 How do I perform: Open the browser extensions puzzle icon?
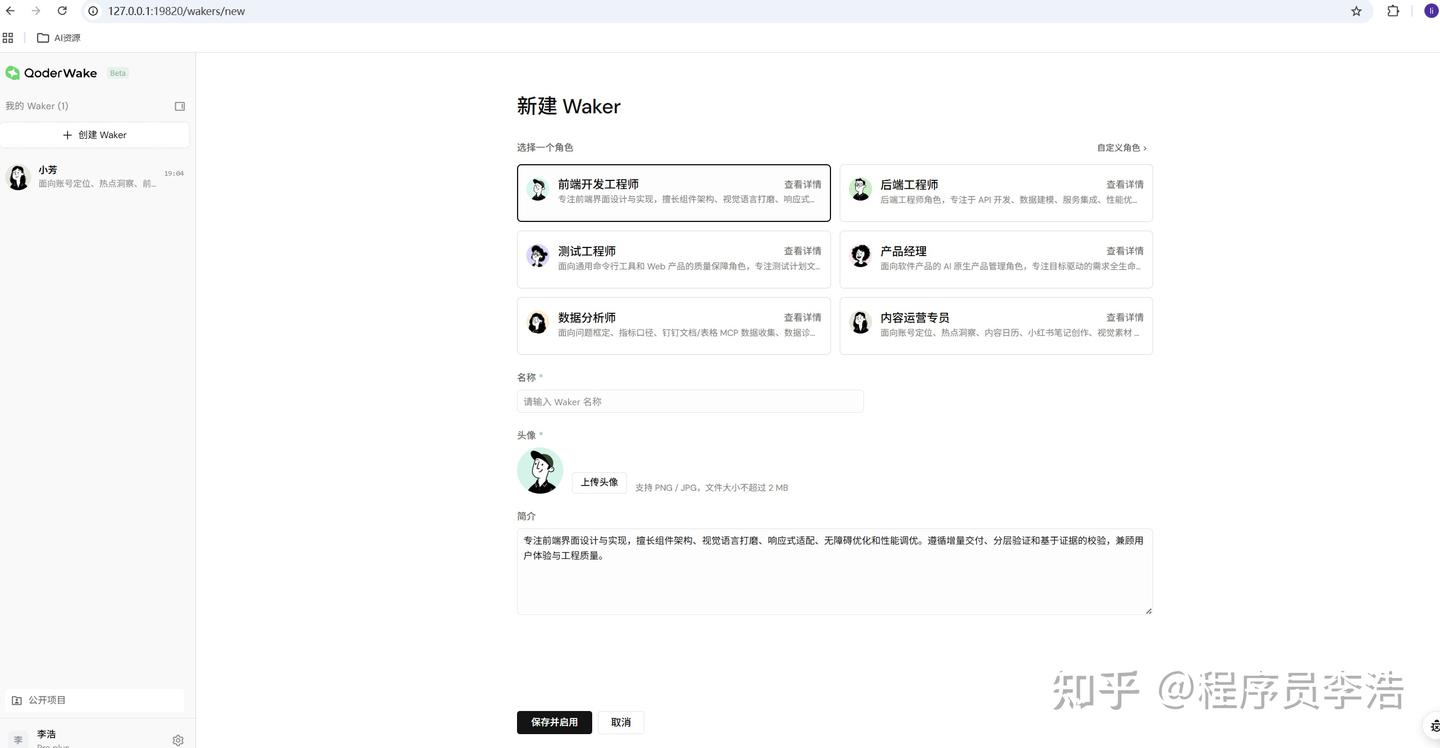pos(1393,11)
